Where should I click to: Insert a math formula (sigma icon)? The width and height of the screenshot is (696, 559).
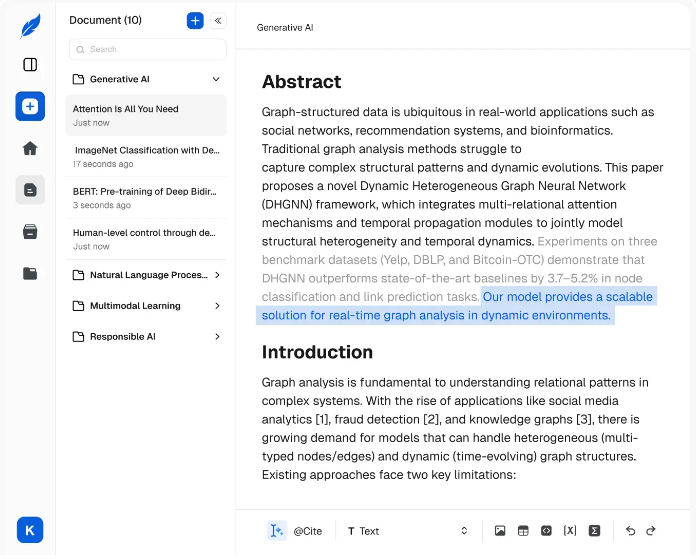(x=594, y=531)
